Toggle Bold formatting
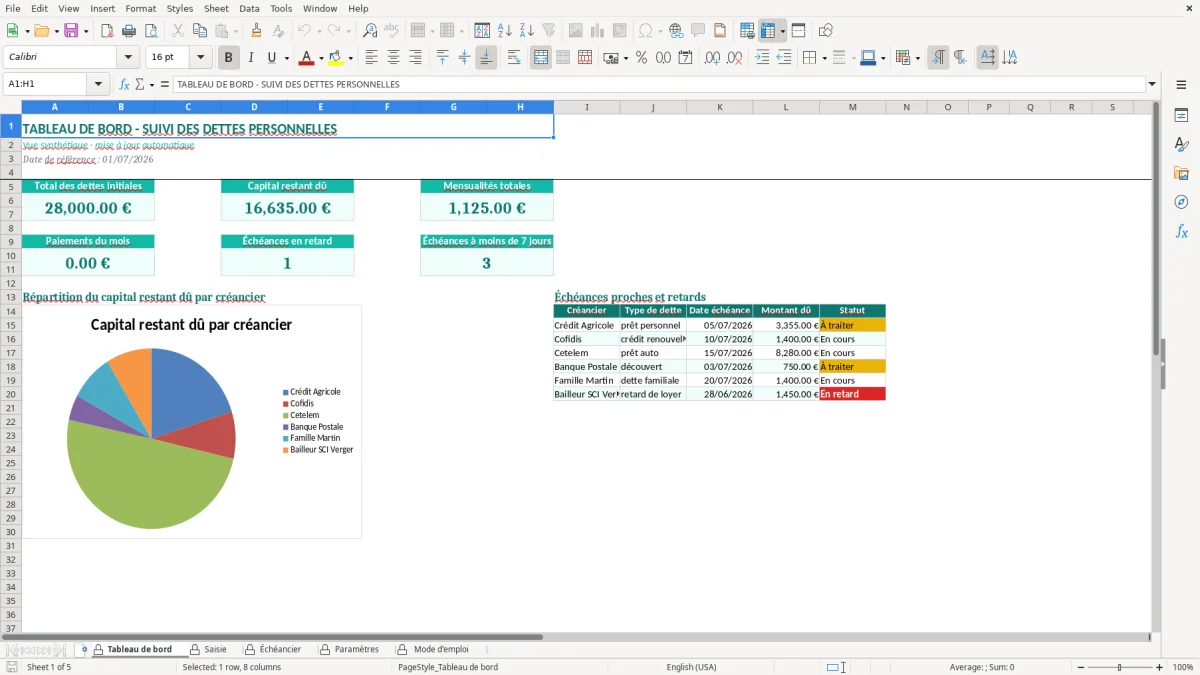This screenshot has height=675, width=1200. click(229, 58)
